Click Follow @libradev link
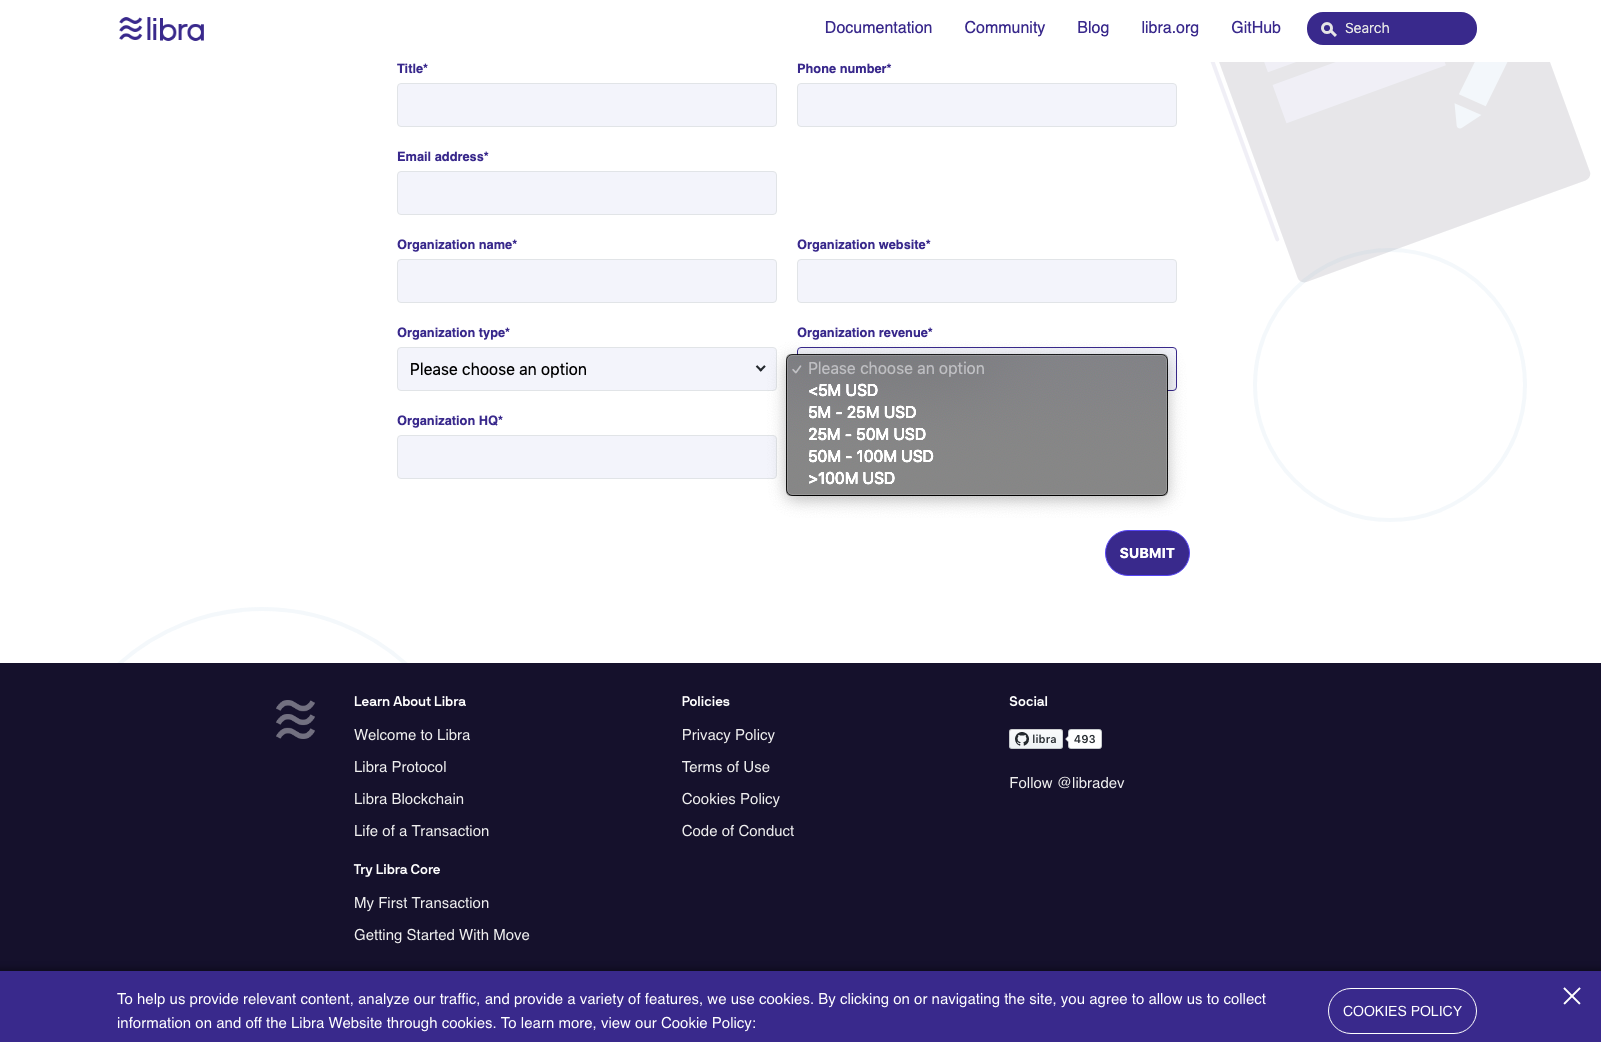Screen dimensions: 1601x1042 pos(1067,783)
